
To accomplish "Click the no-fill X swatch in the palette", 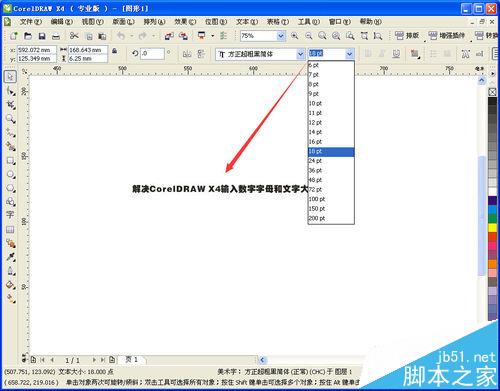I will point(492,92).
